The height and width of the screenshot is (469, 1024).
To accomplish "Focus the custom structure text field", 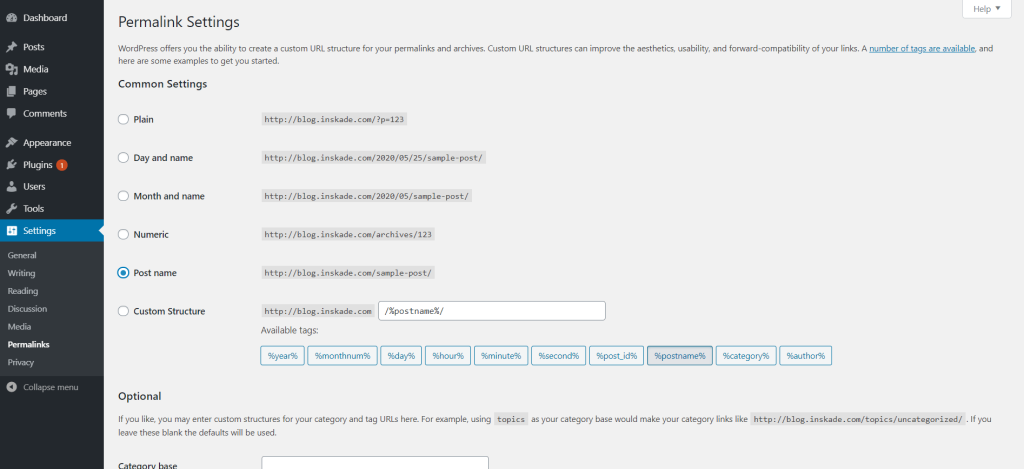I will [x=492, y=311].
